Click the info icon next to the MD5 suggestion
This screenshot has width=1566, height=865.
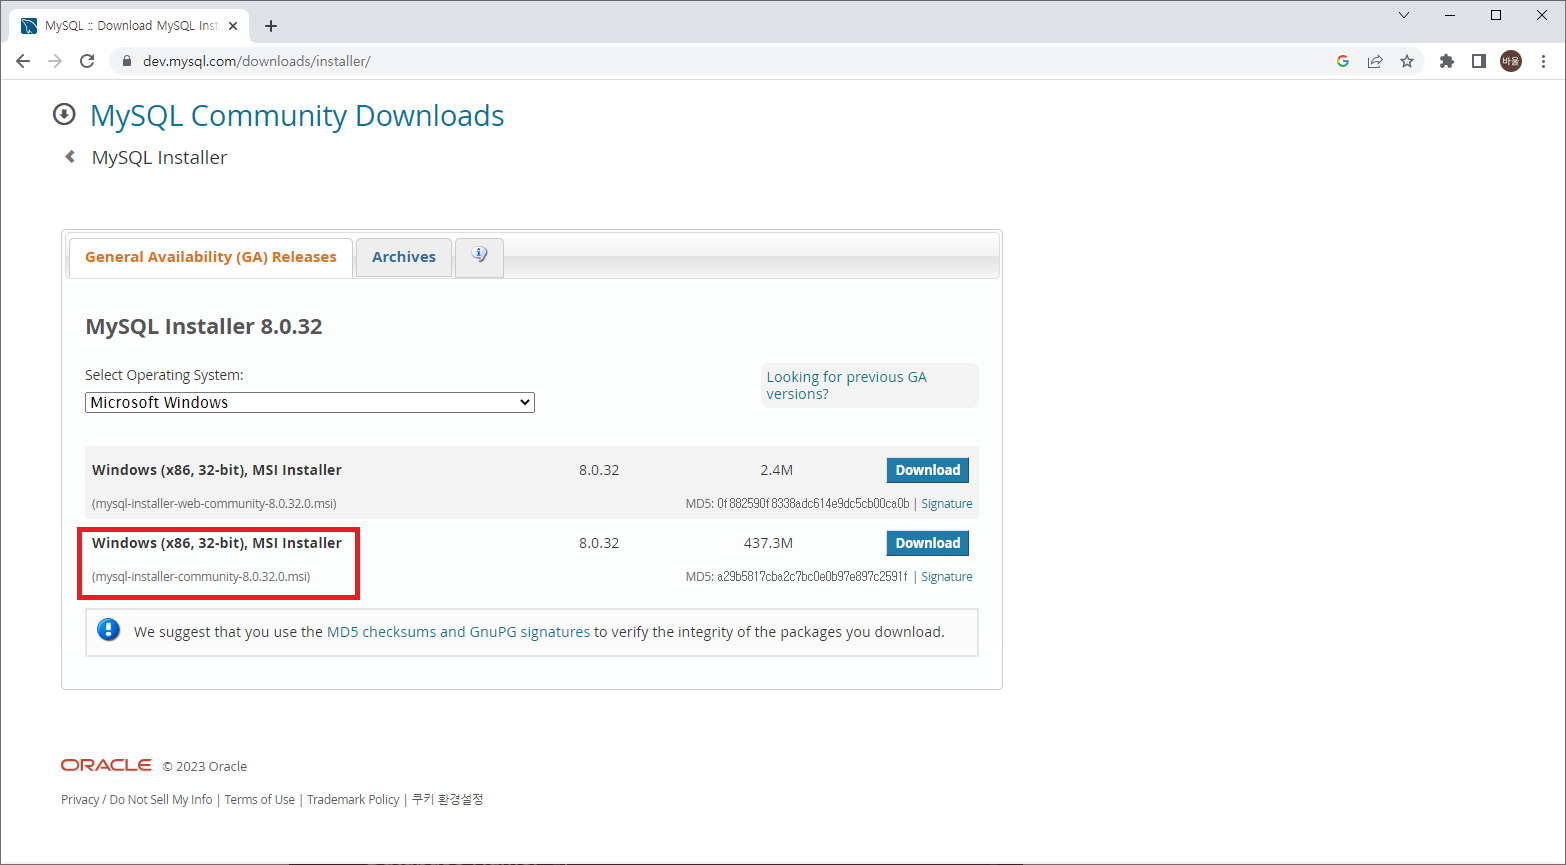(x=108, y=630)
